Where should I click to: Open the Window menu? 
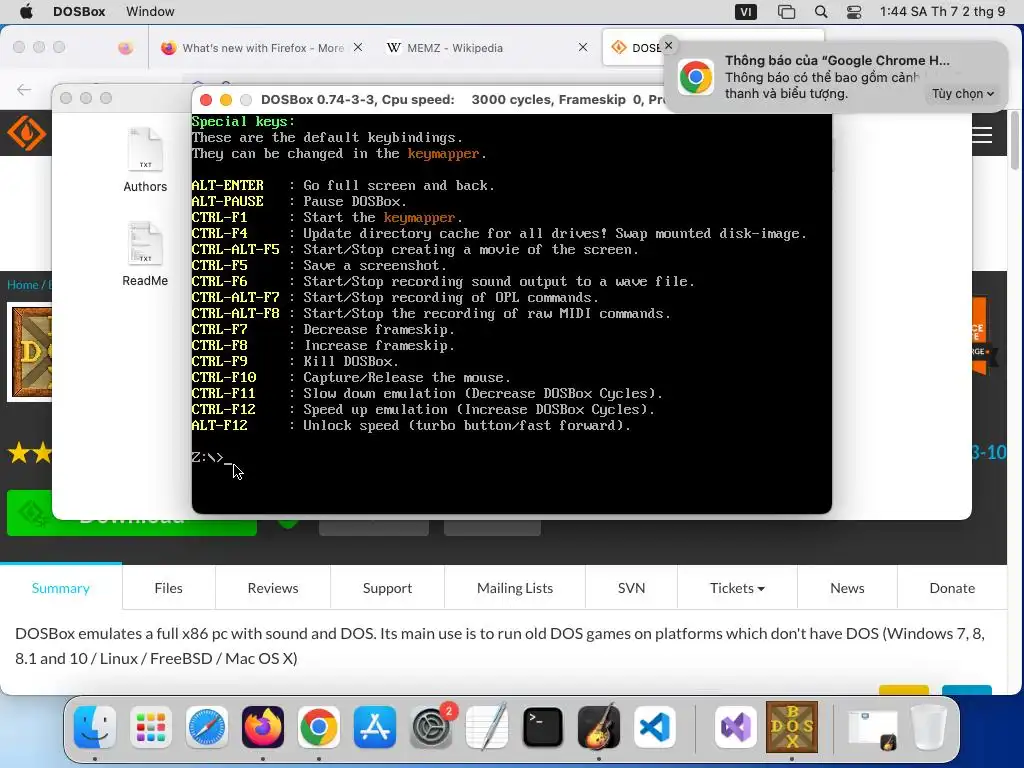point(150,11)
